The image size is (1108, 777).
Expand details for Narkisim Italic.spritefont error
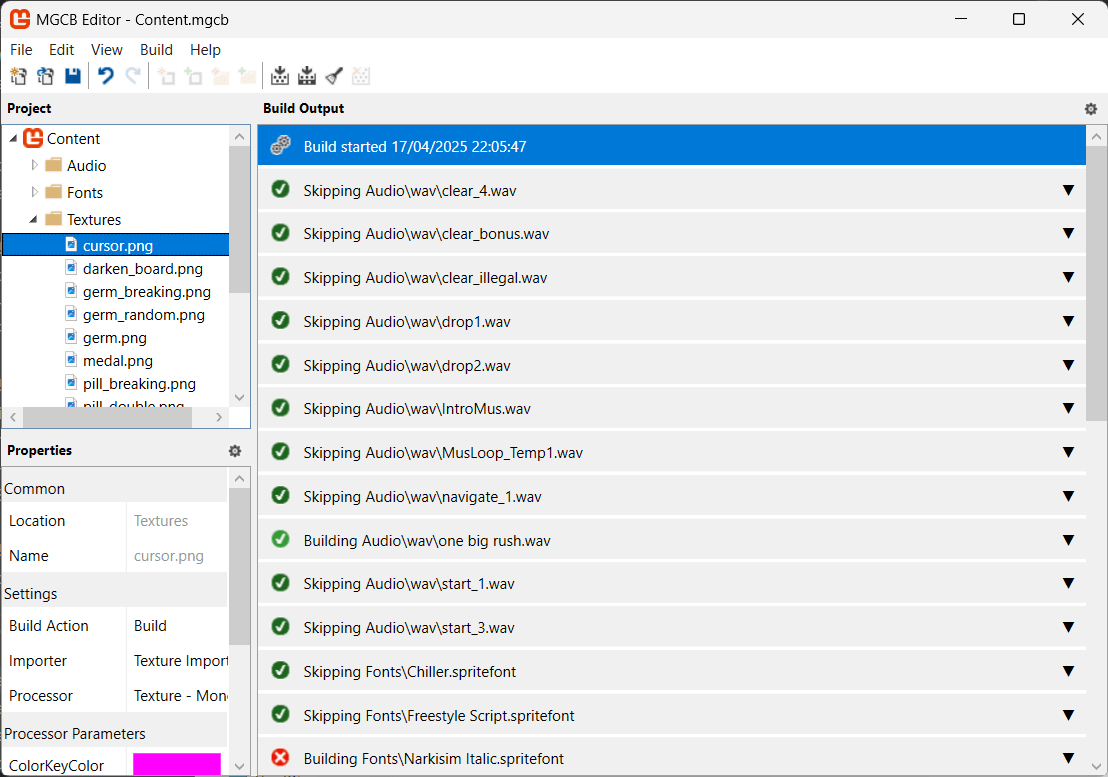(1068, 758)
